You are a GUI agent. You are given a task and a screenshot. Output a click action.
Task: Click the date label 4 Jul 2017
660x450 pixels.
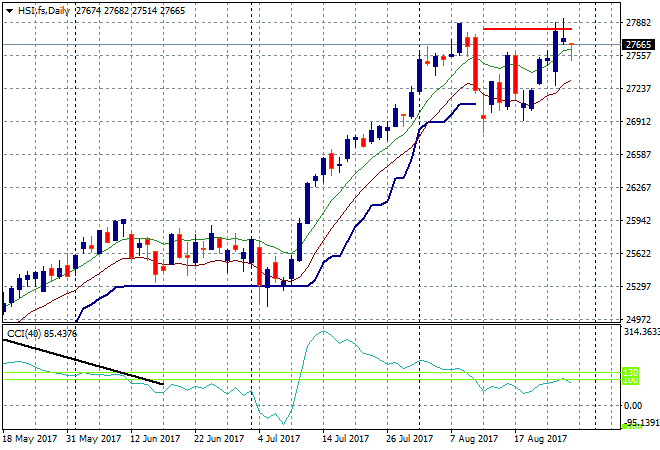[279, 439]
